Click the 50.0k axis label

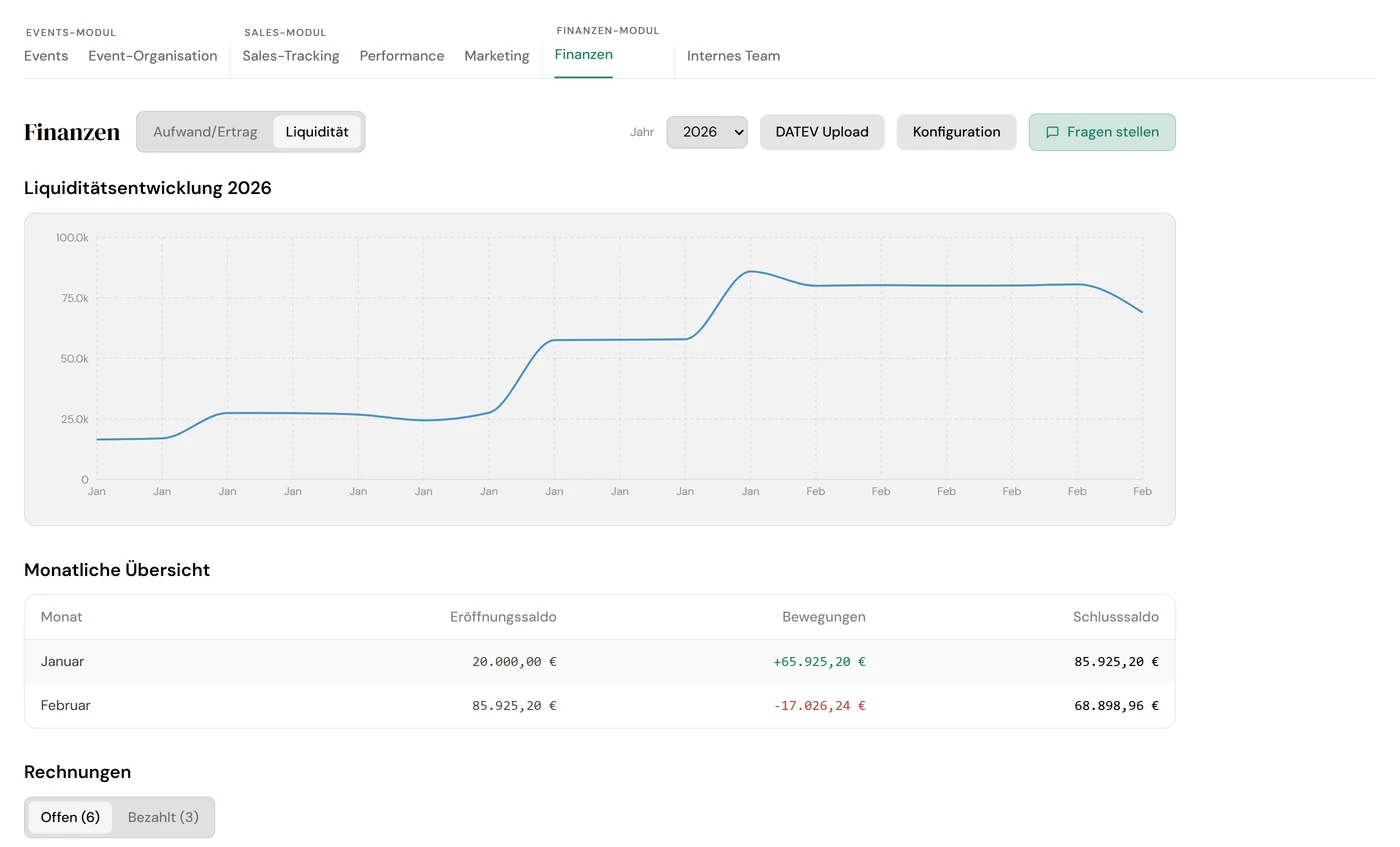coord(75,358)
